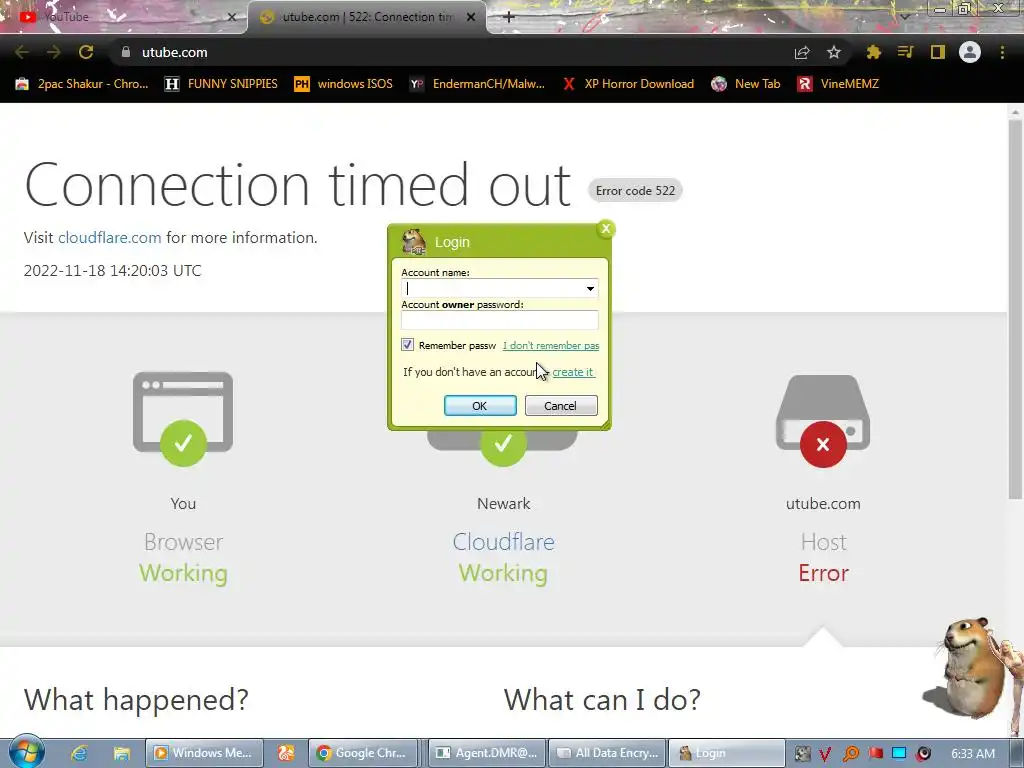Open the FUNNY SNIPPIES bookmark
The image size is (1024, 768).
point(221,84)
